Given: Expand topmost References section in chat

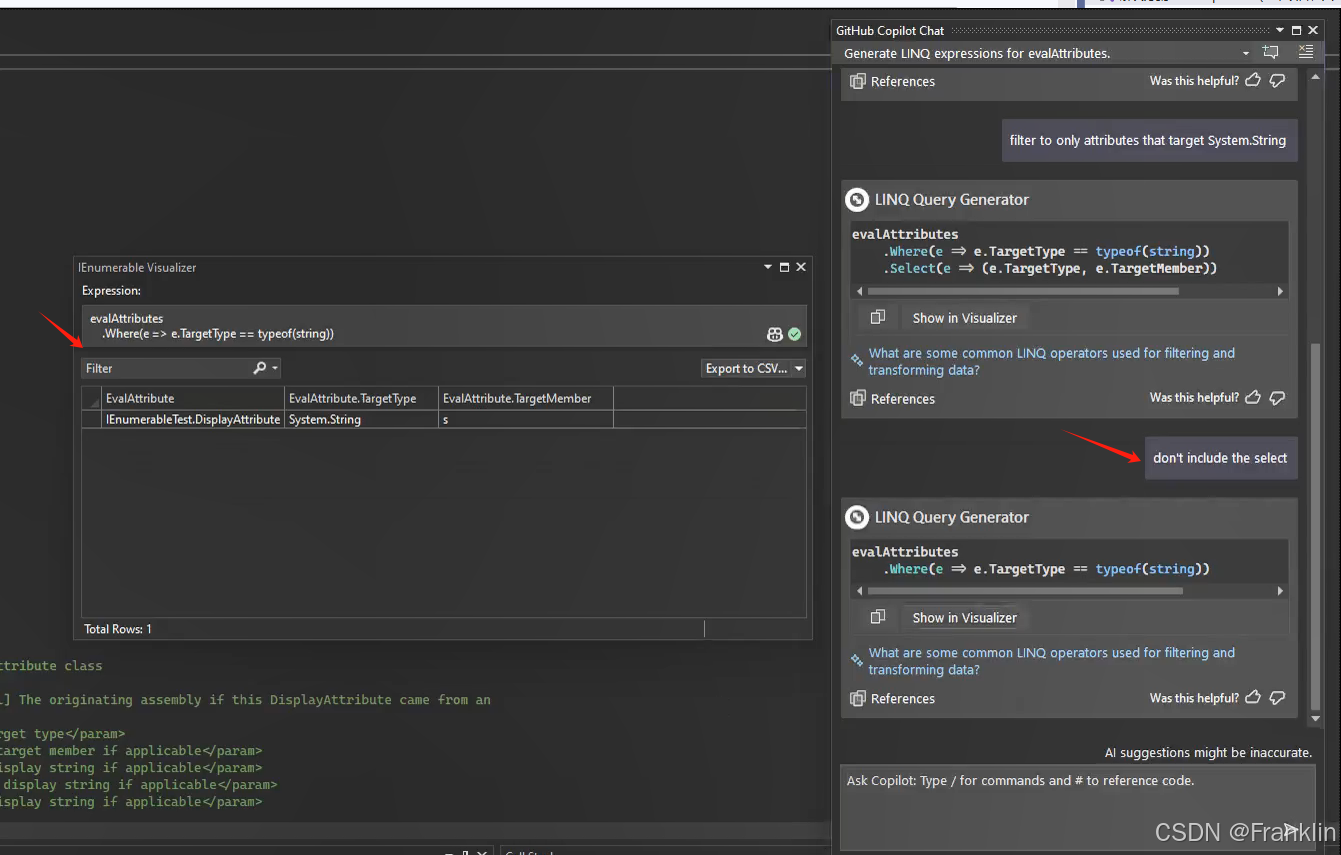Looking at the screenshot, I should (892, 81).
